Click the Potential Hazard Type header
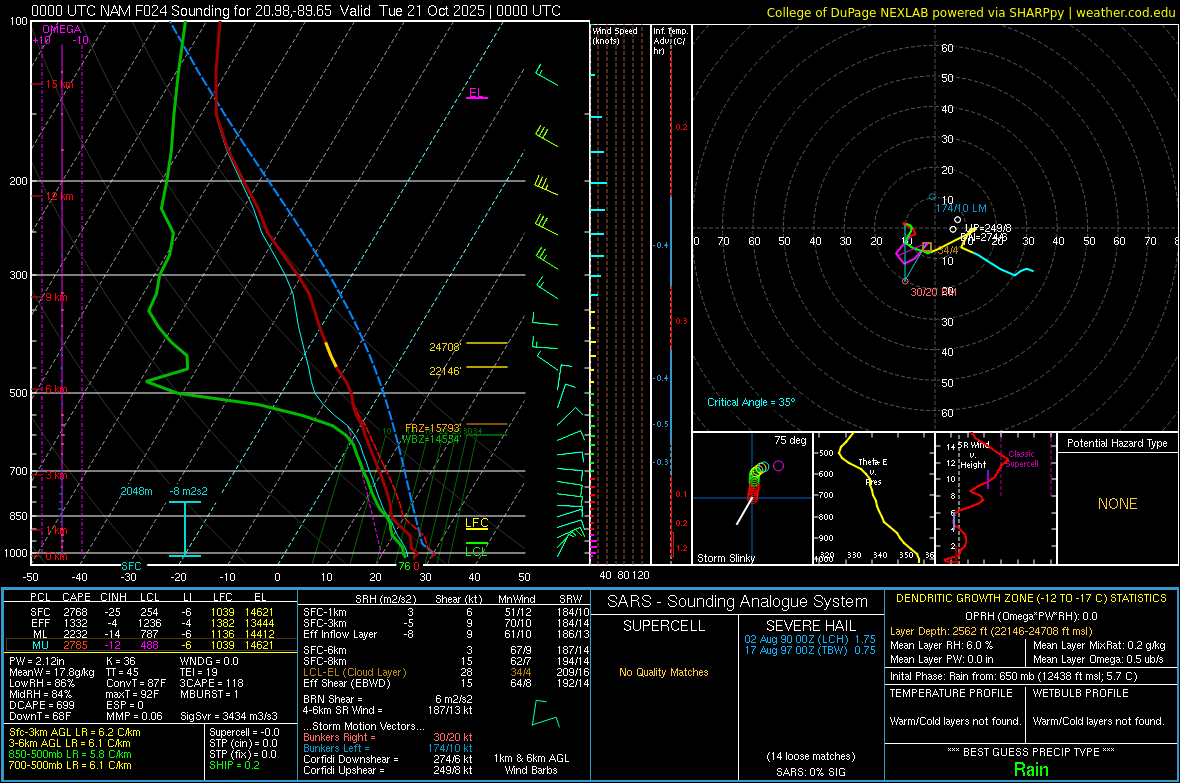This screenshot has width=1180, height=783. (x=1117, y=443)
